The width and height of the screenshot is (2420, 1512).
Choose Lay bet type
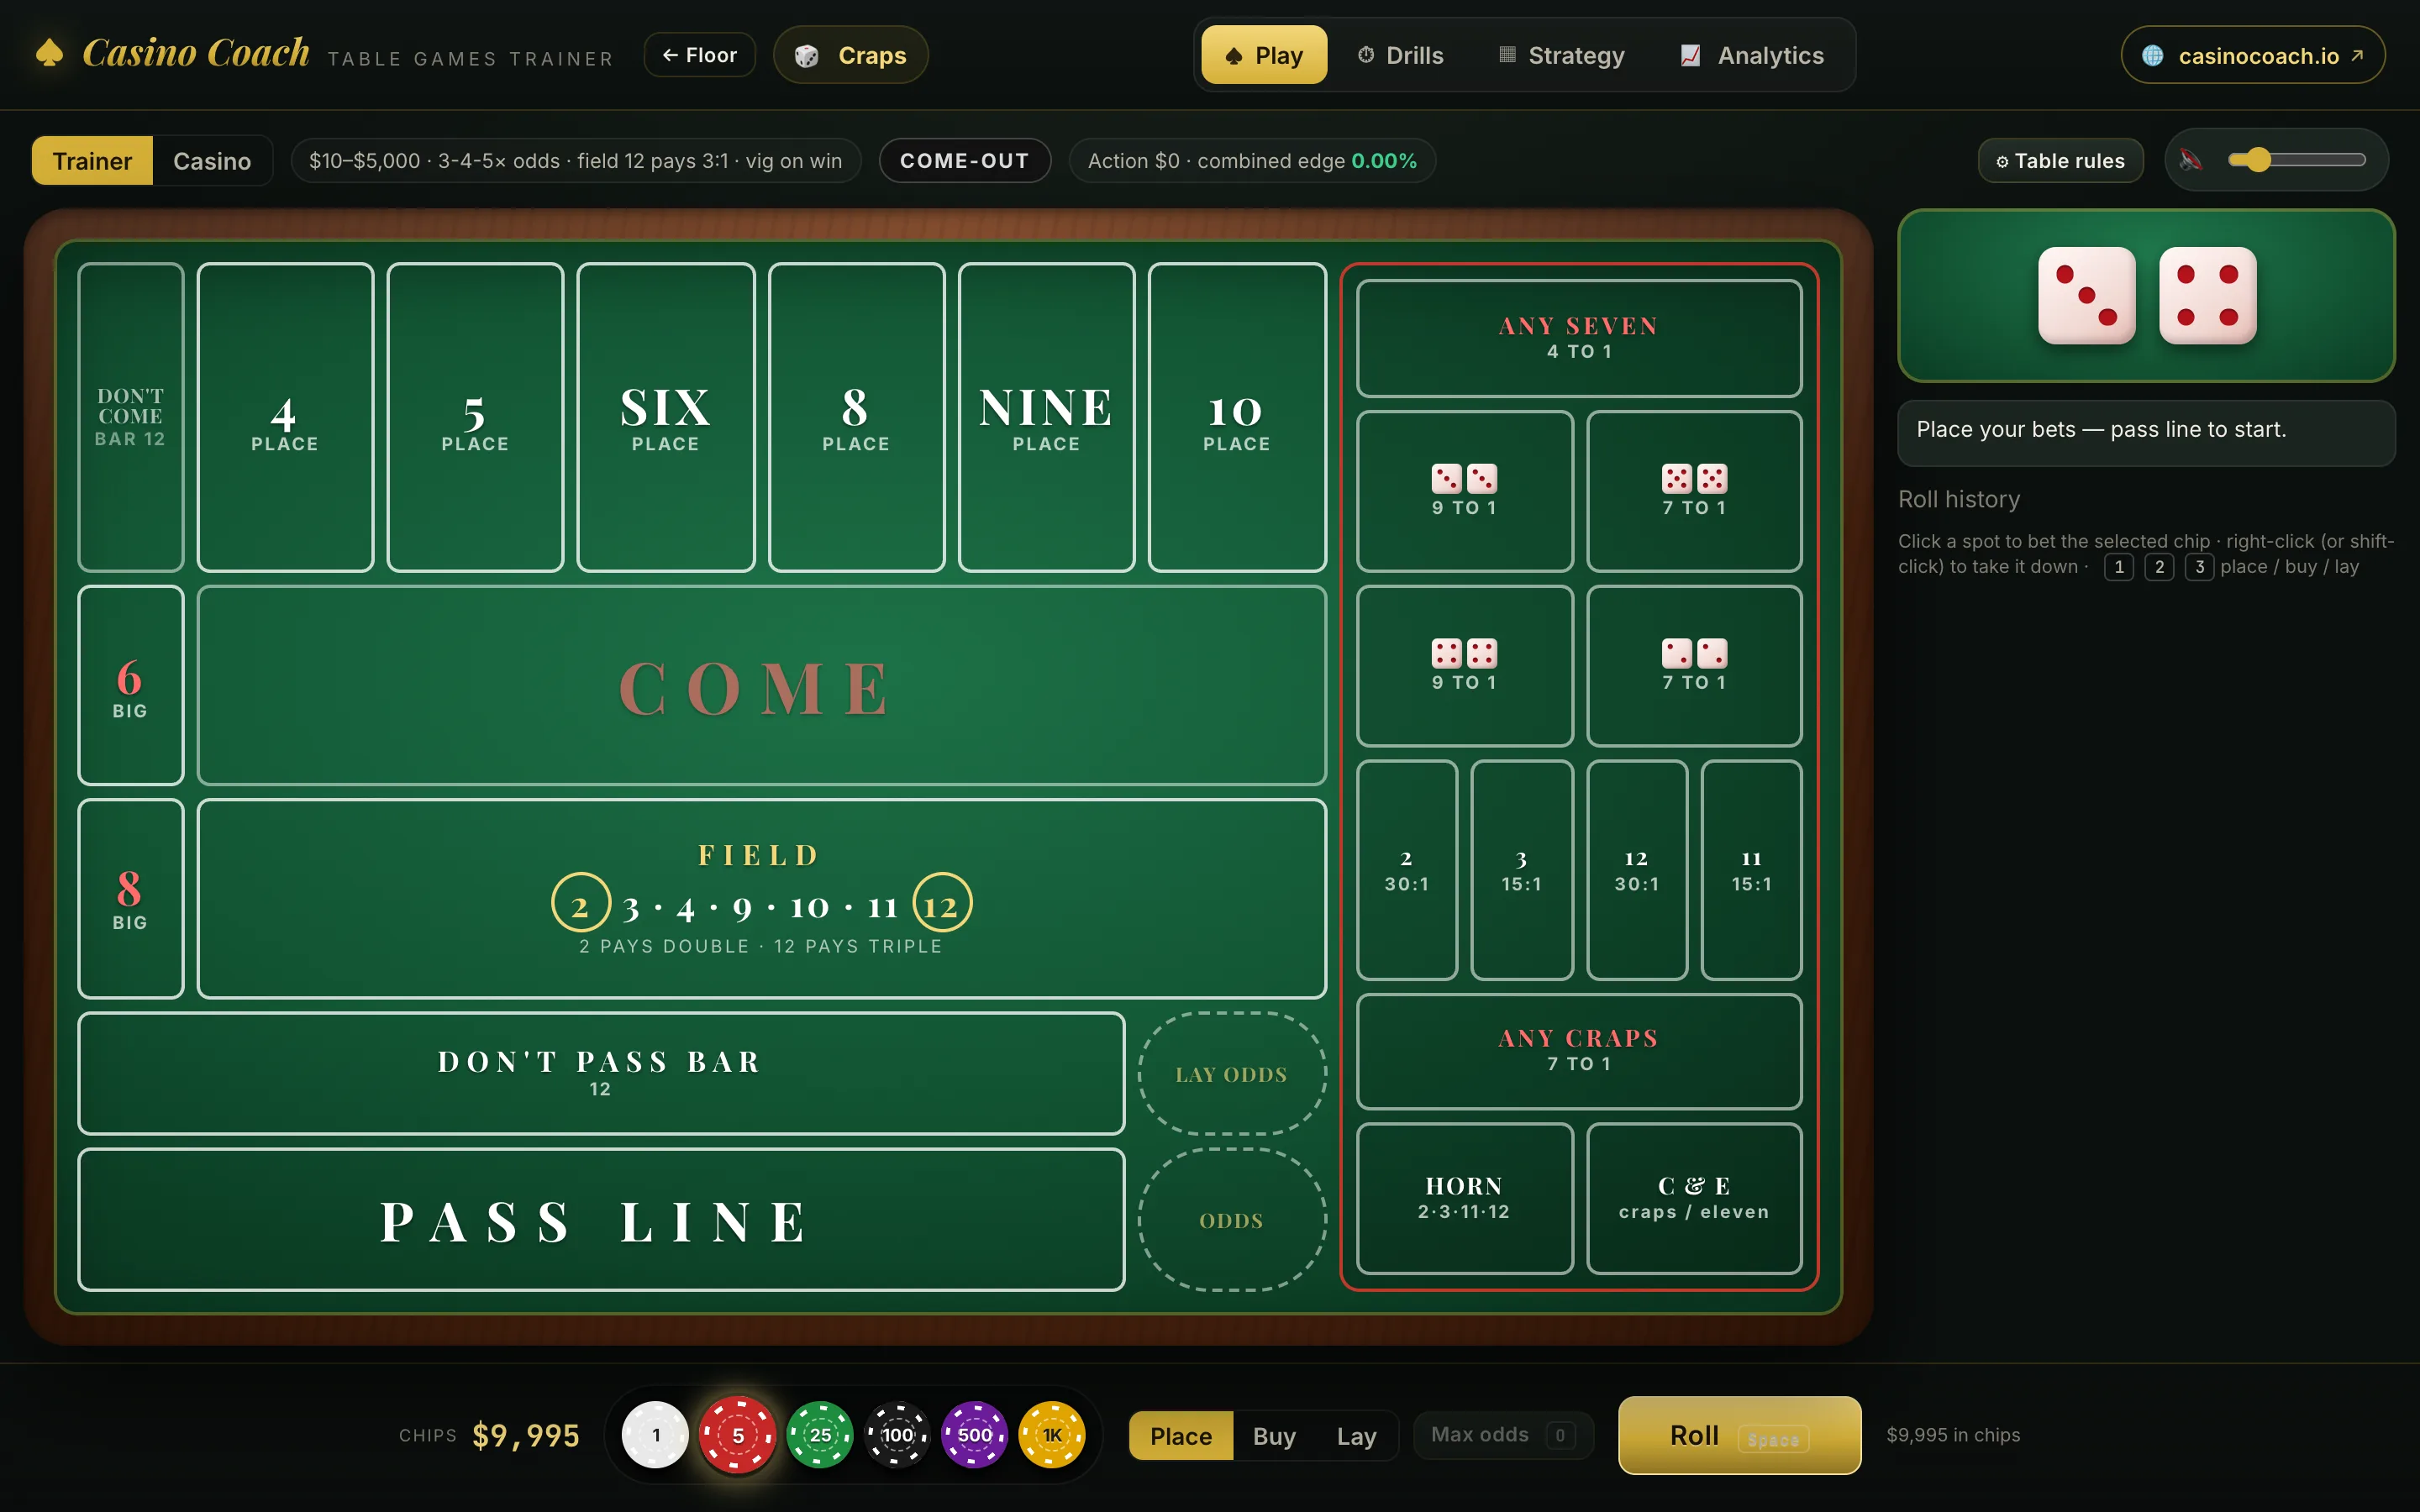click(1357, 1436)
